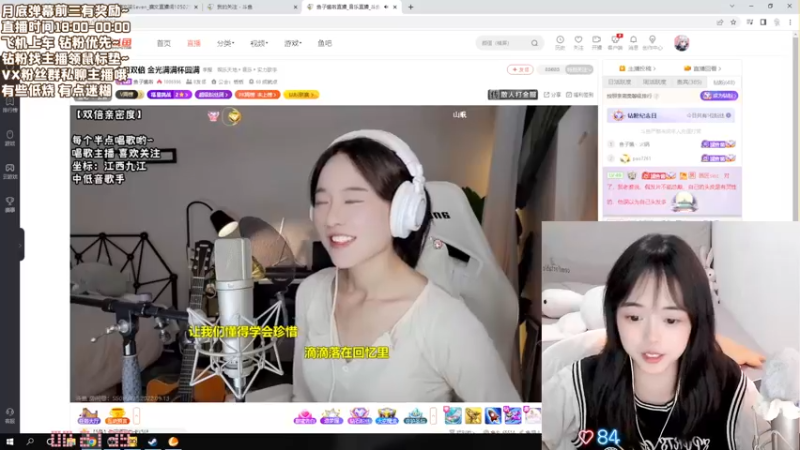Image resolution: width=800 pixels, height=450 pixels.
Task: Open Steam from the taskbar
Action: (x=152, y=442)
